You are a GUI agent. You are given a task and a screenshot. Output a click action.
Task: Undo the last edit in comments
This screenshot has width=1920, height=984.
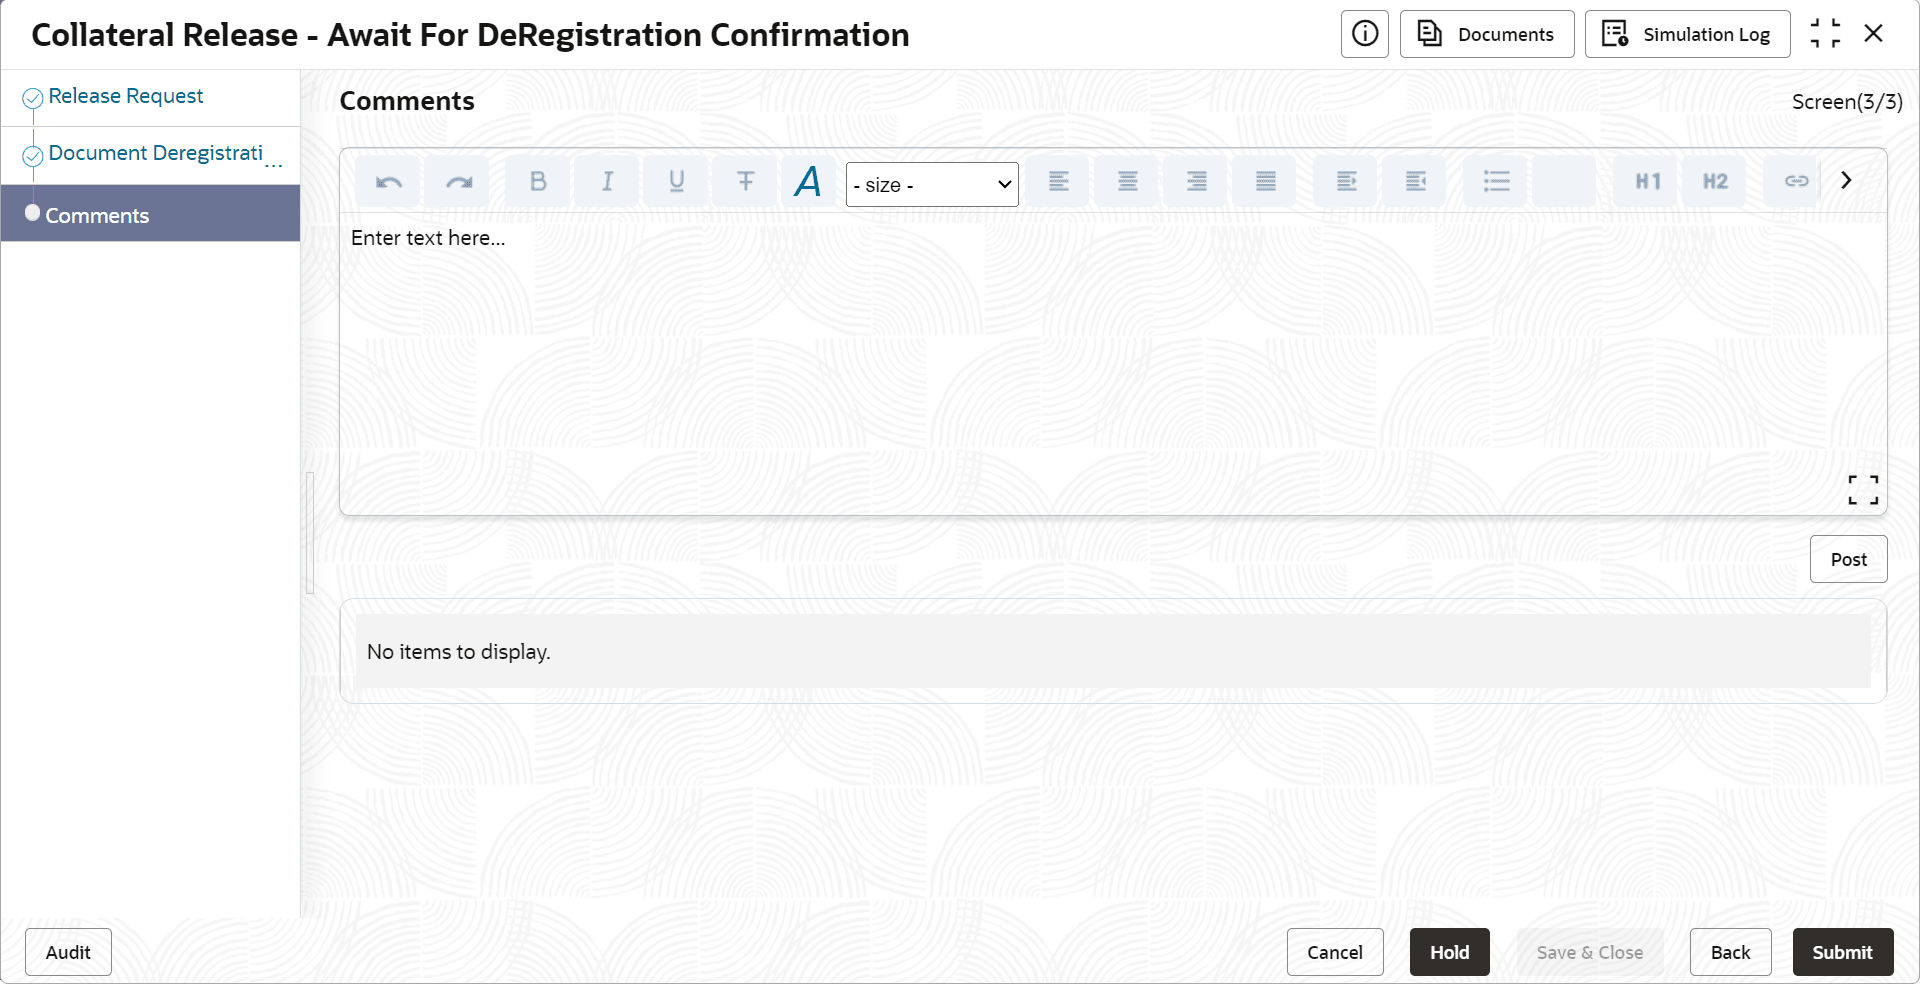(x=389, y=181)
